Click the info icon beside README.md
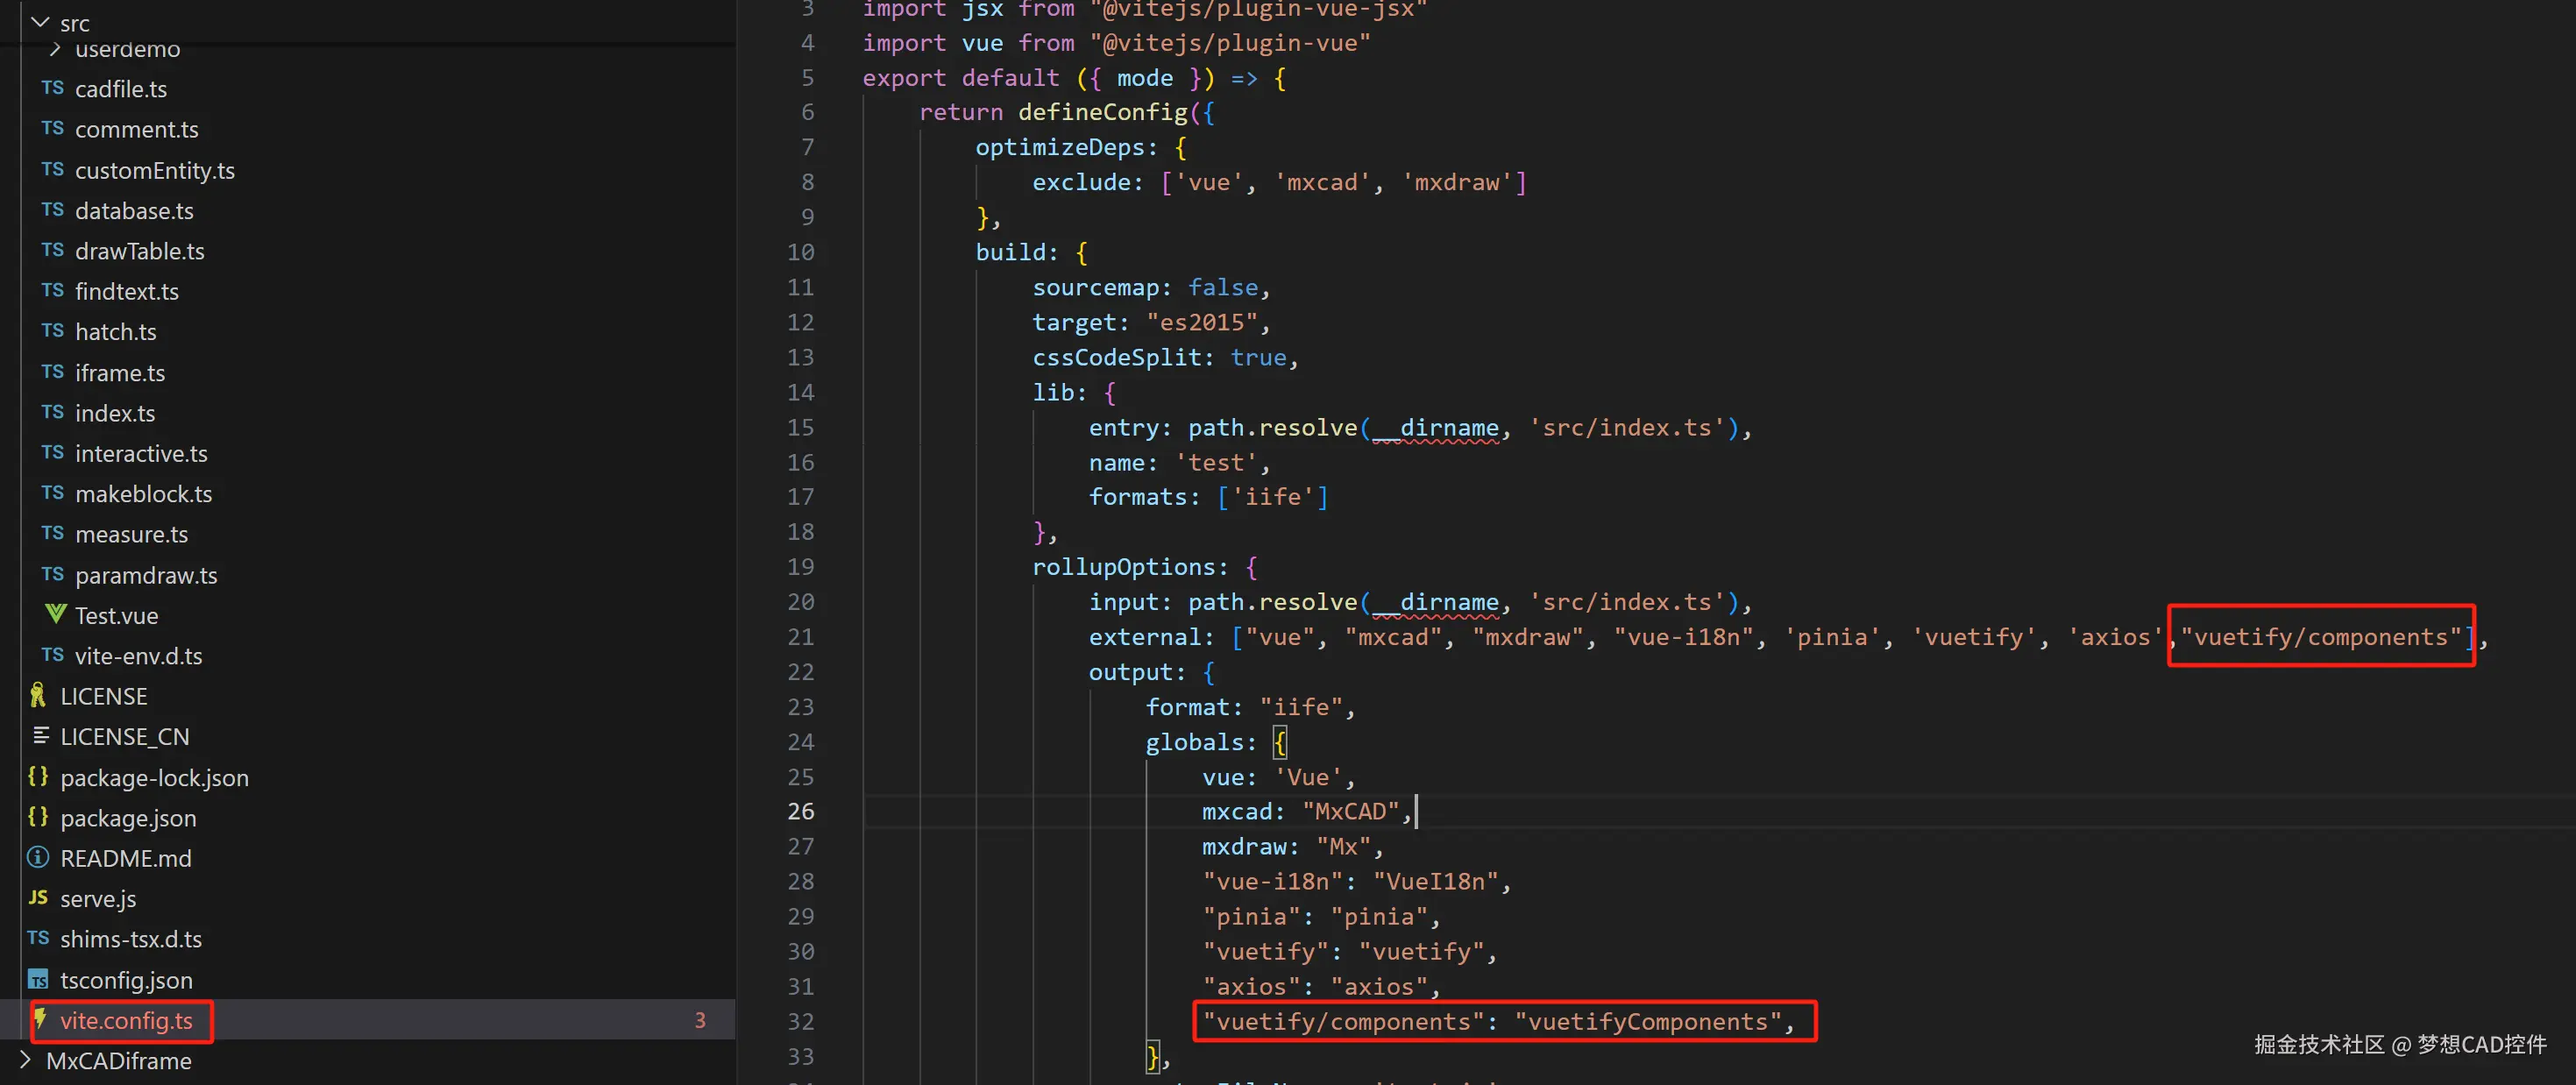Viewport: 2576px width, 1085px height. [x=38, y=857]
